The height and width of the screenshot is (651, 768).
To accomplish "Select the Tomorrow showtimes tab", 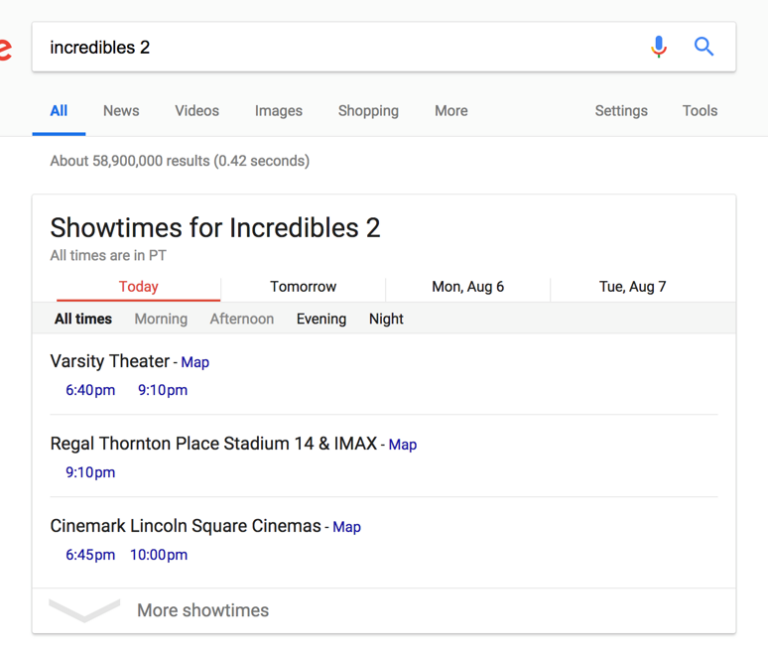I will [x=303, y=287].
